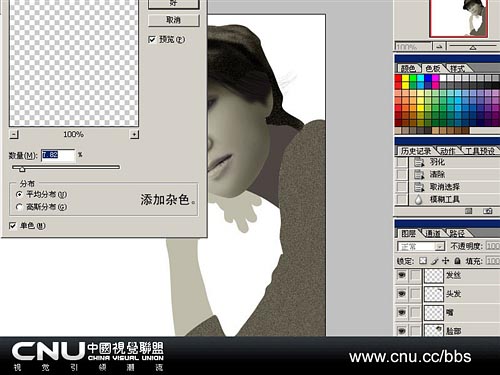Click the 填充 fill field
The height and width of the screenshot is (375, 500).
point(493,261)
